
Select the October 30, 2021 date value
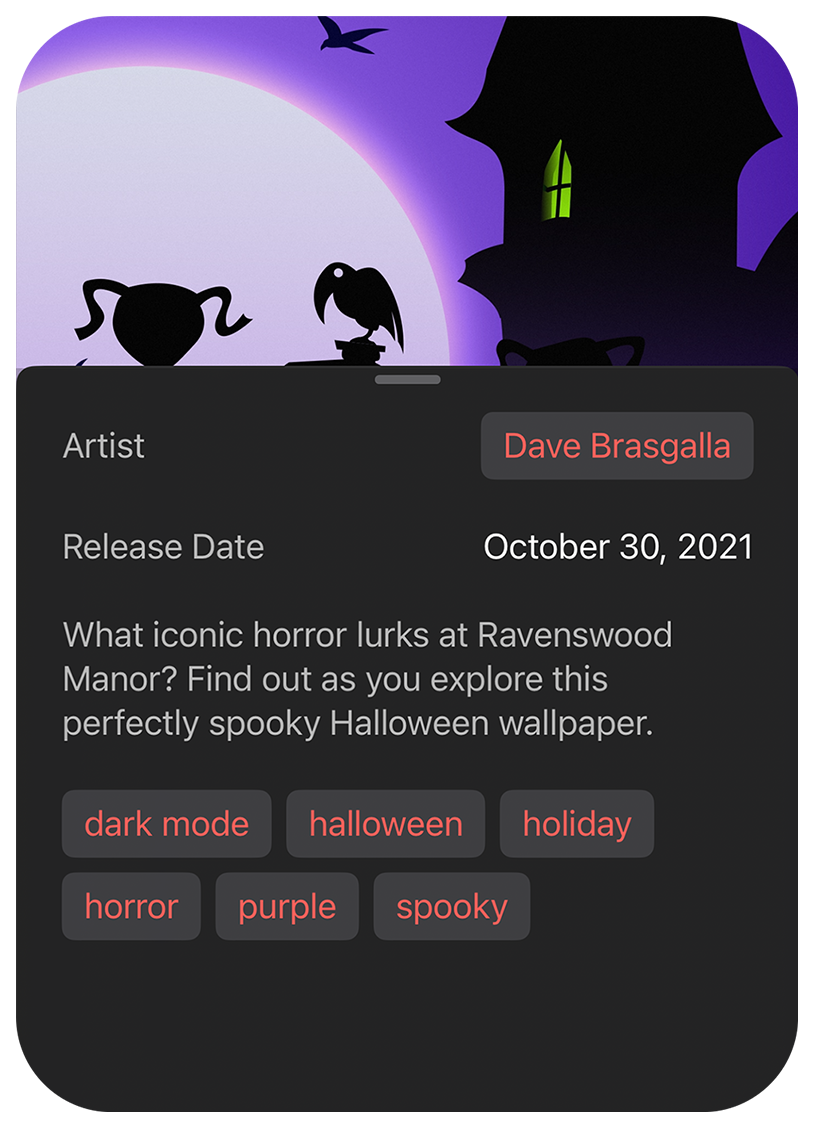point(617,547)
